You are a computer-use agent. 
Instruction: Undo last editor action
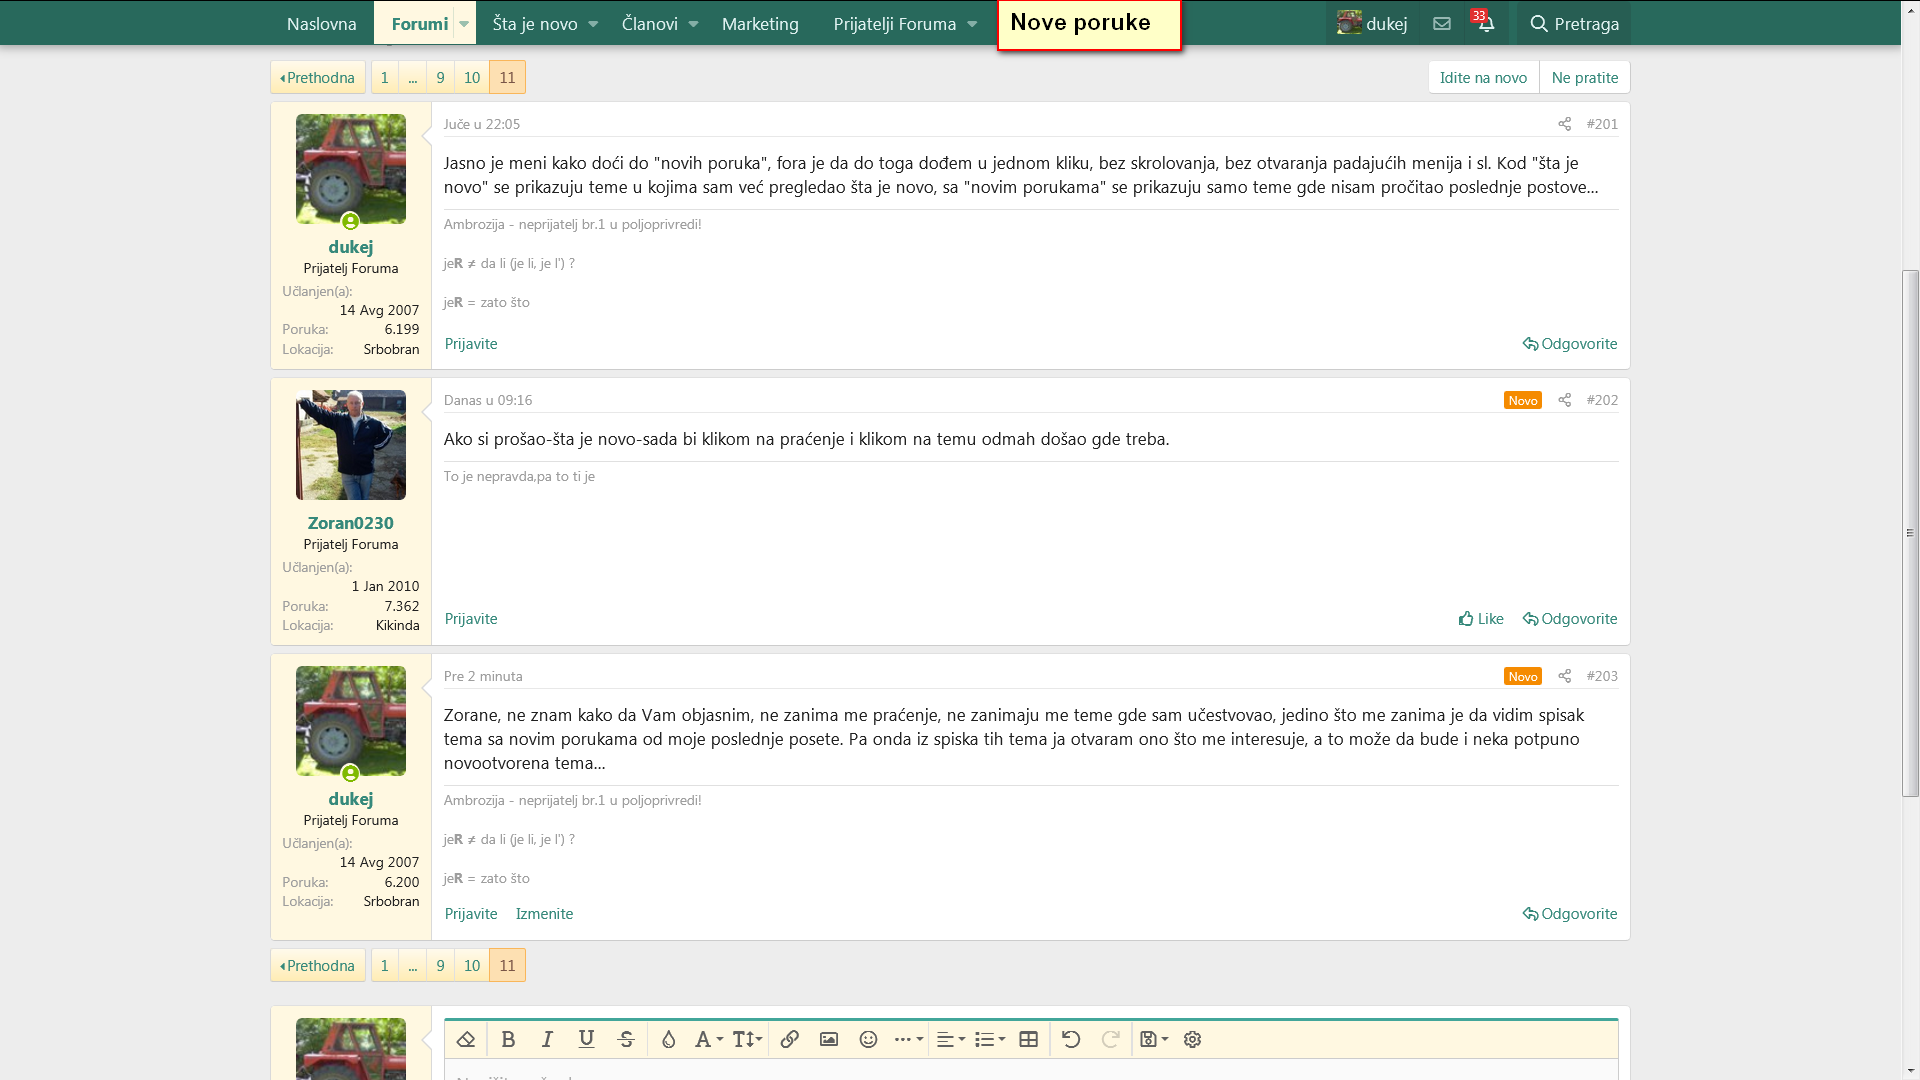[1071, 1039]
